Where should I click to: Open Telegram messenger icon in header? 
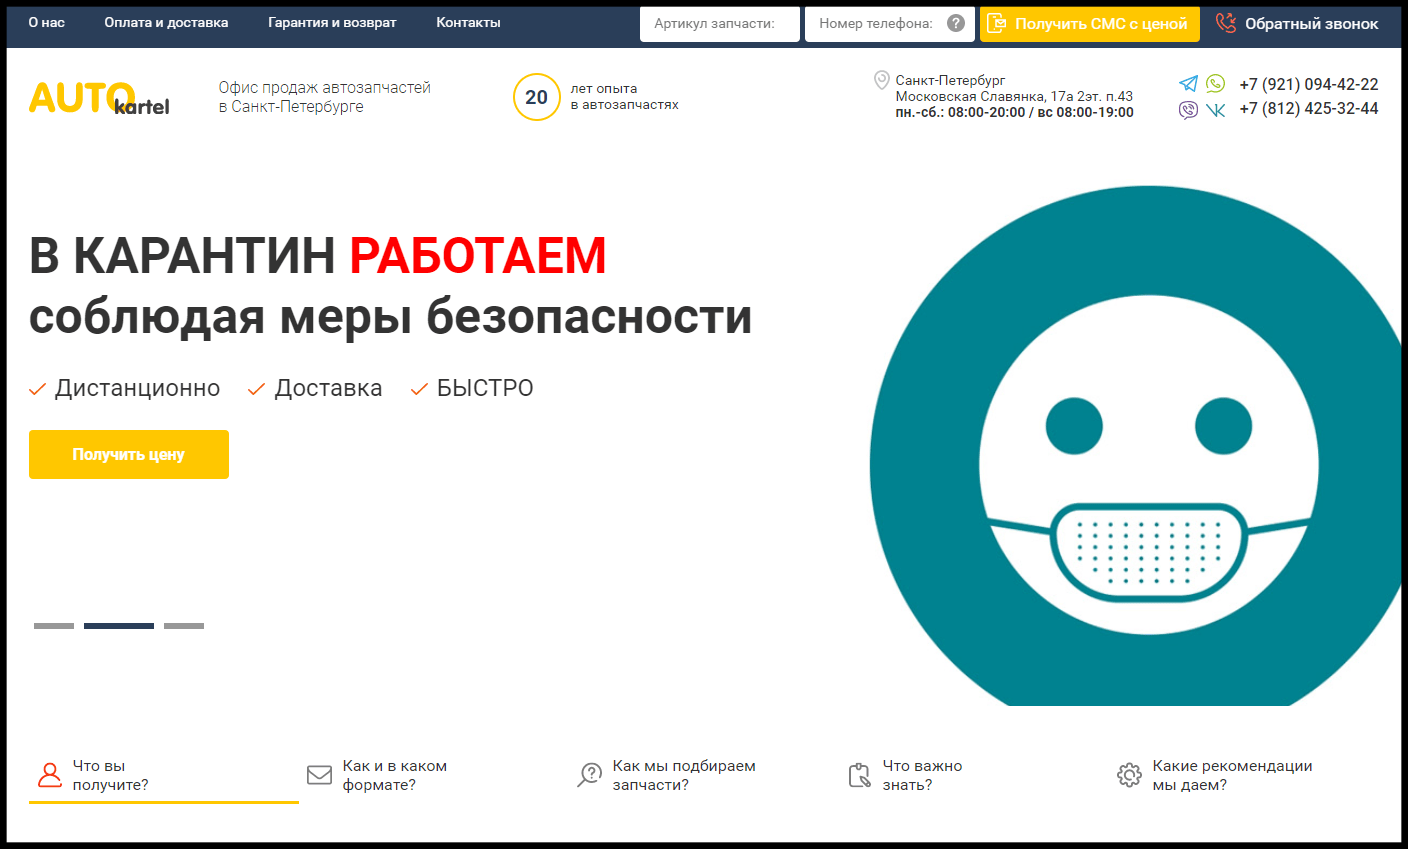click(1188, 84)
